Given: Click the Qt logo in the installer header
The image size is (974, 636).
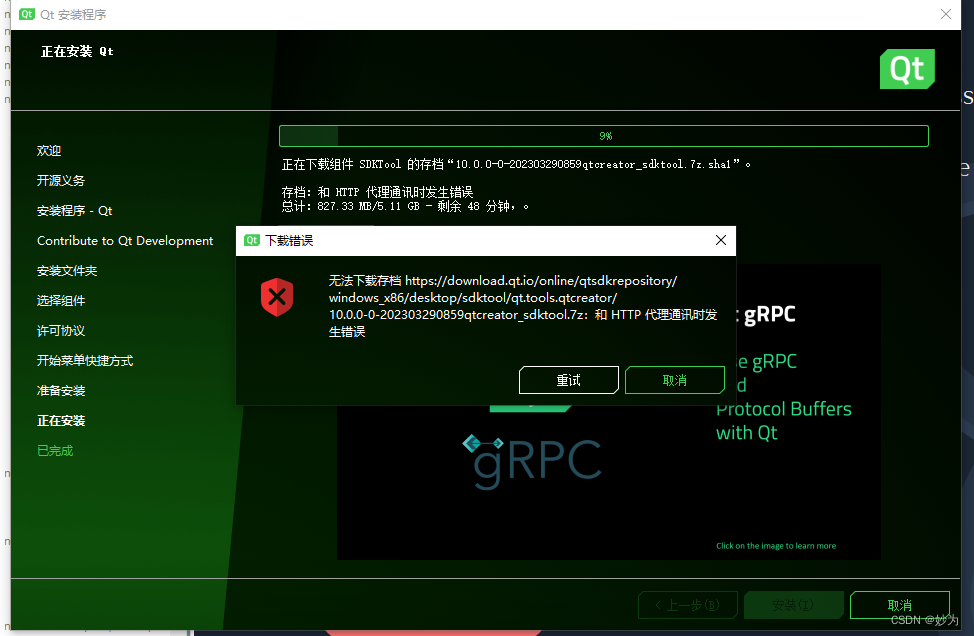Looking at the screenshot, I should 907,69.
